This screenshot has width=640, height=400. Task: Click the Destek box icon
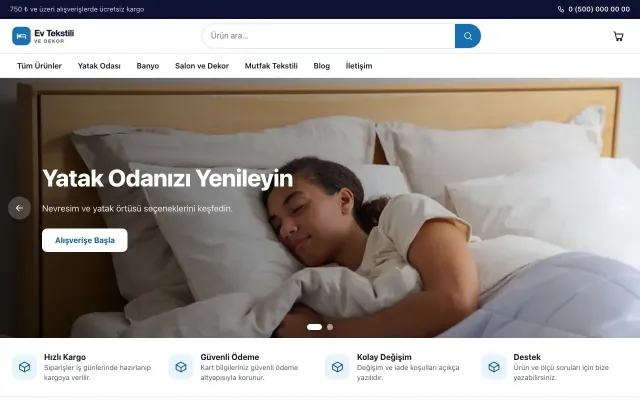coord(494,367)
